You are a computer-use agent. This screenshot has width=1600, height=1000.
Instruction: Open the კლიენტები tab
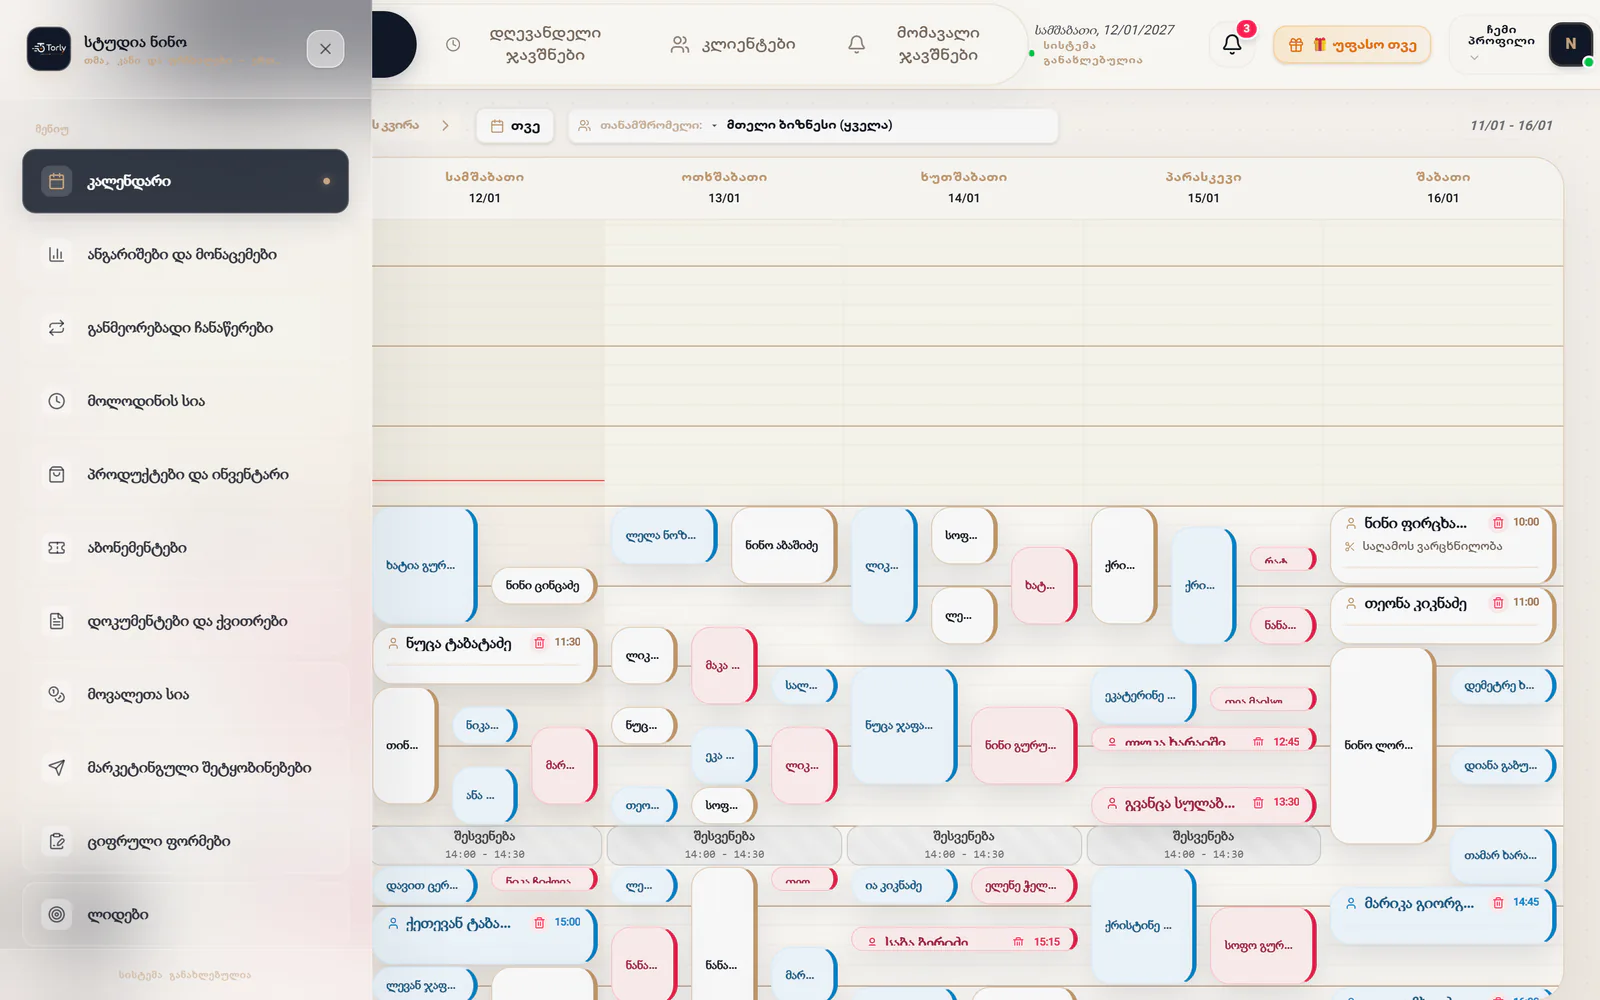[733, 44]
